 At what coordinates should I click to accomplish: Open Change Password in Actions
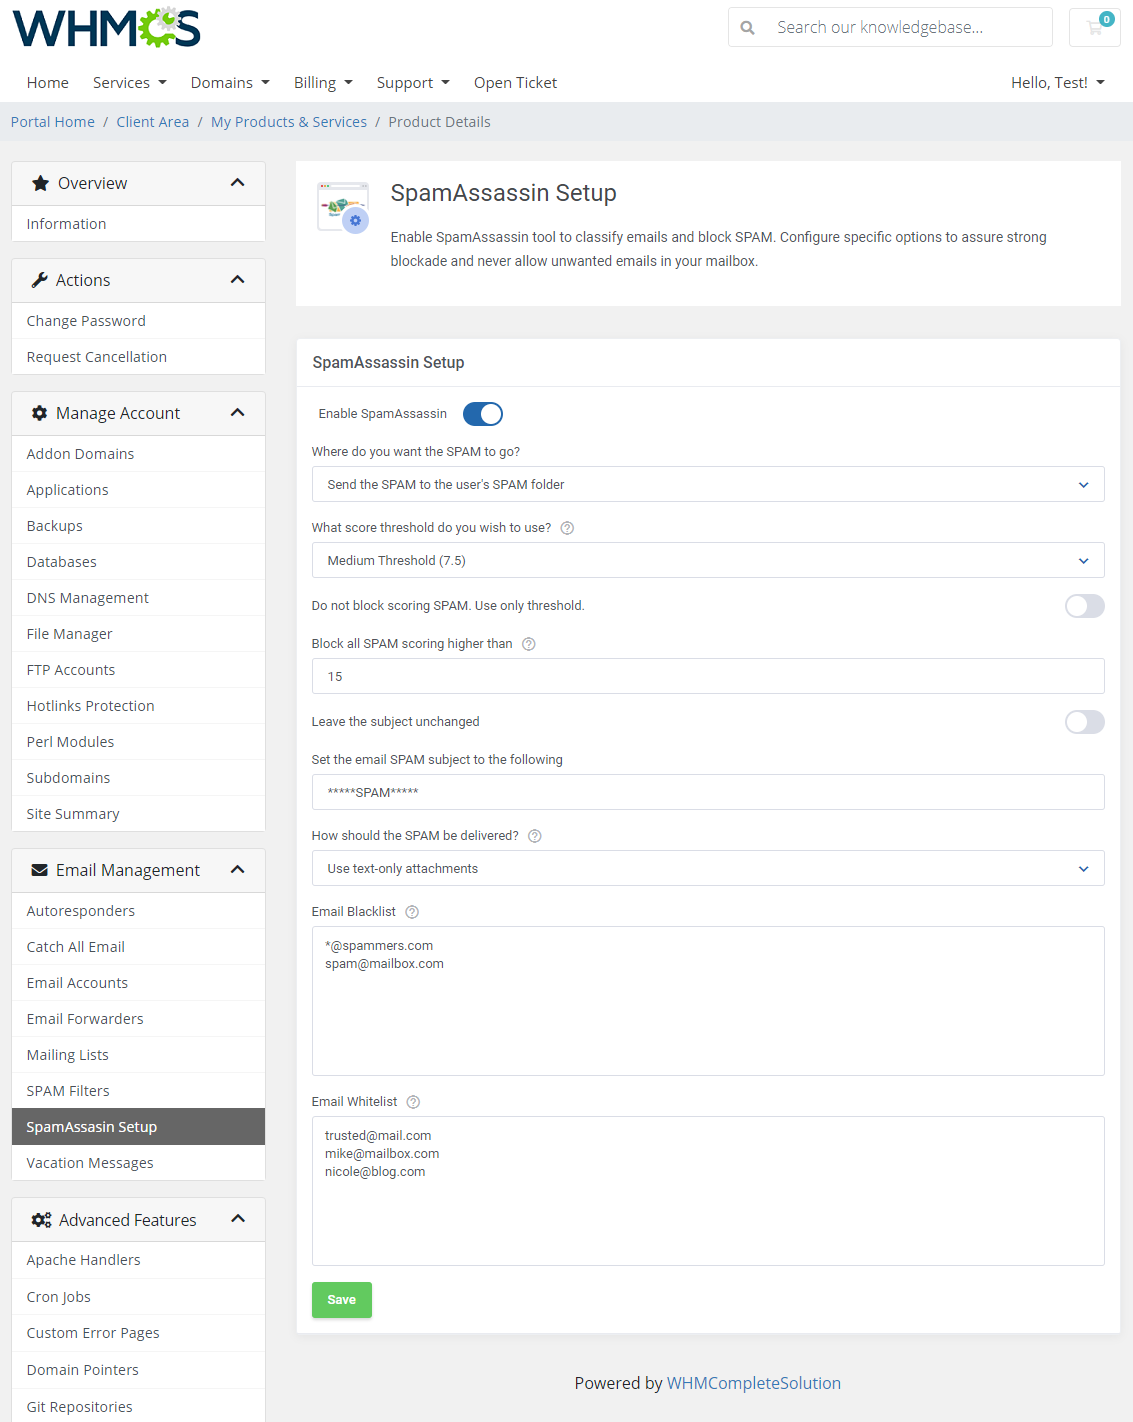click(x=138, y=321)
